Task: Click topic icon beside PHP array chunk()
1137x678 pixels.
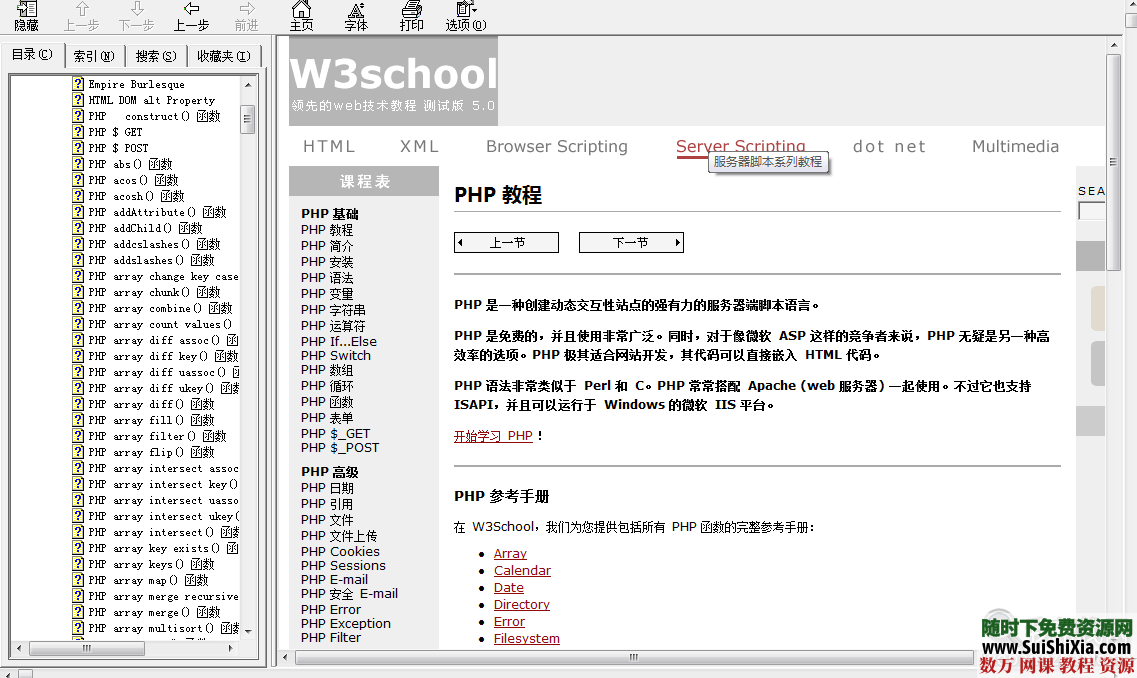Action: 78,292
